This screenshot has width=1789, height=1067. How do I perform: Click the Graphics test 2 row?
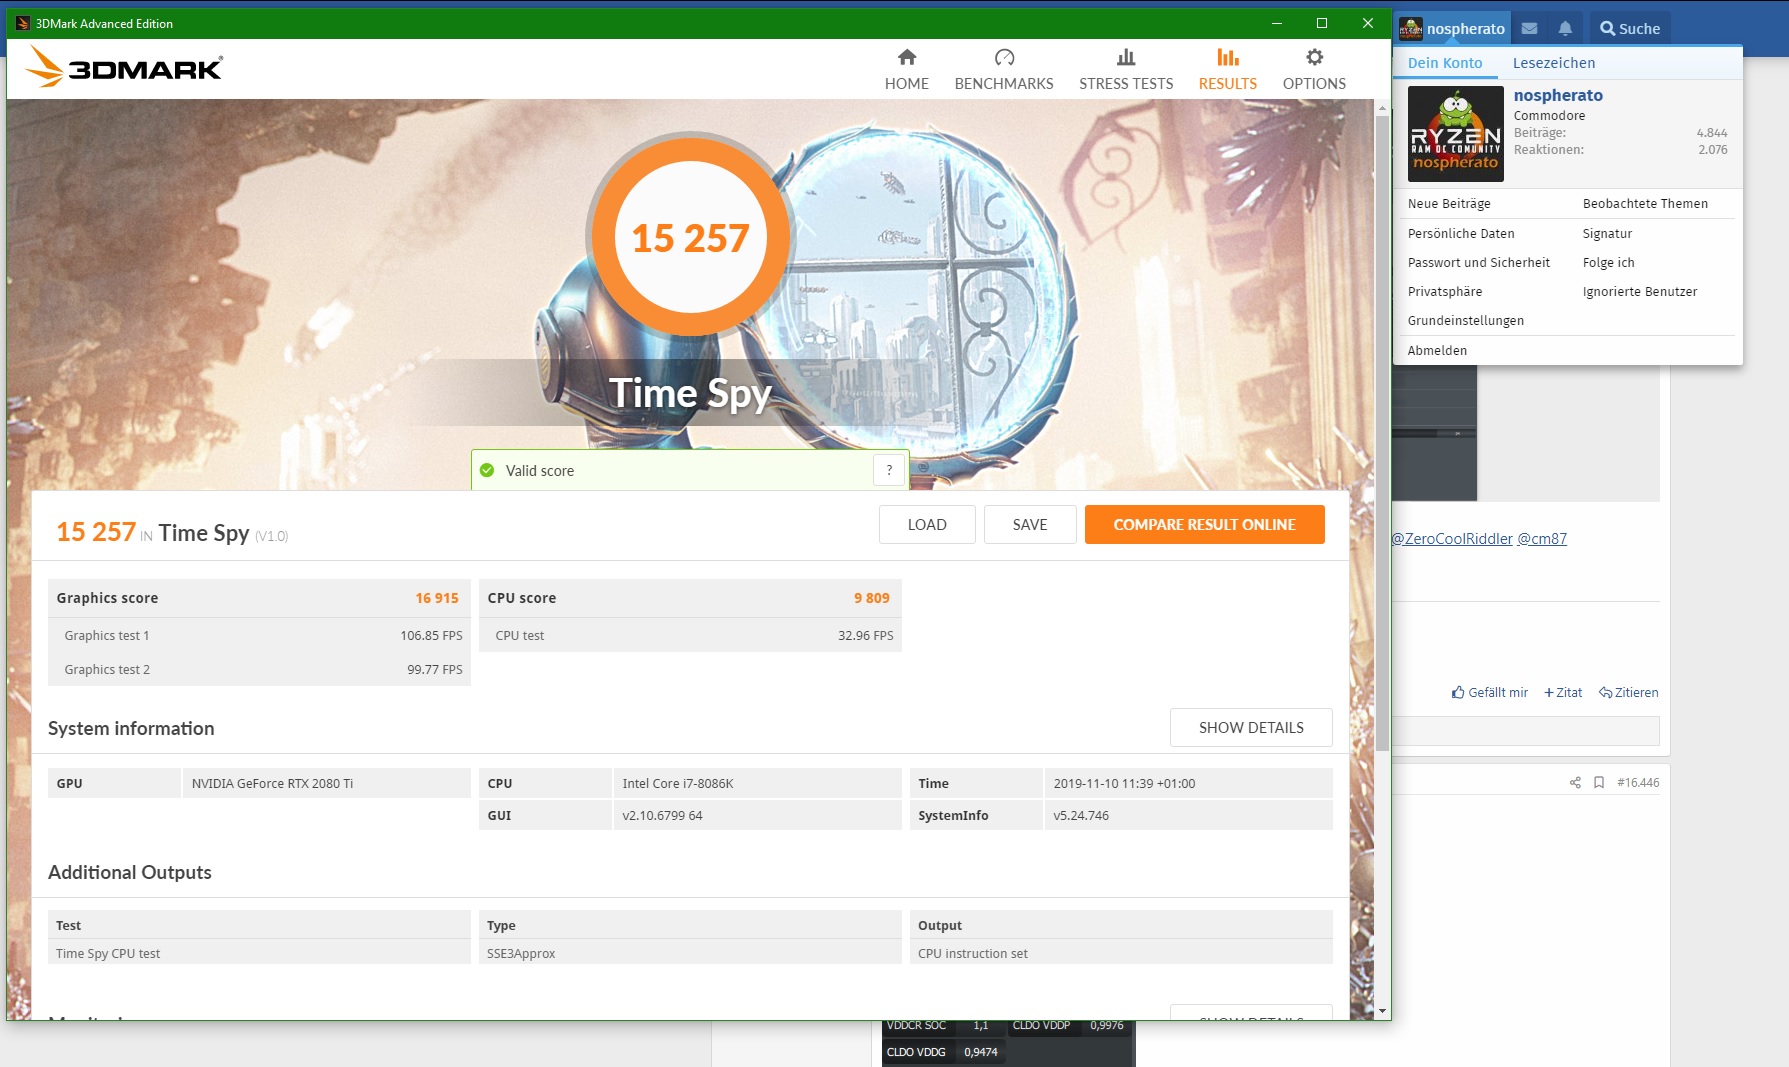pos(259,669)
